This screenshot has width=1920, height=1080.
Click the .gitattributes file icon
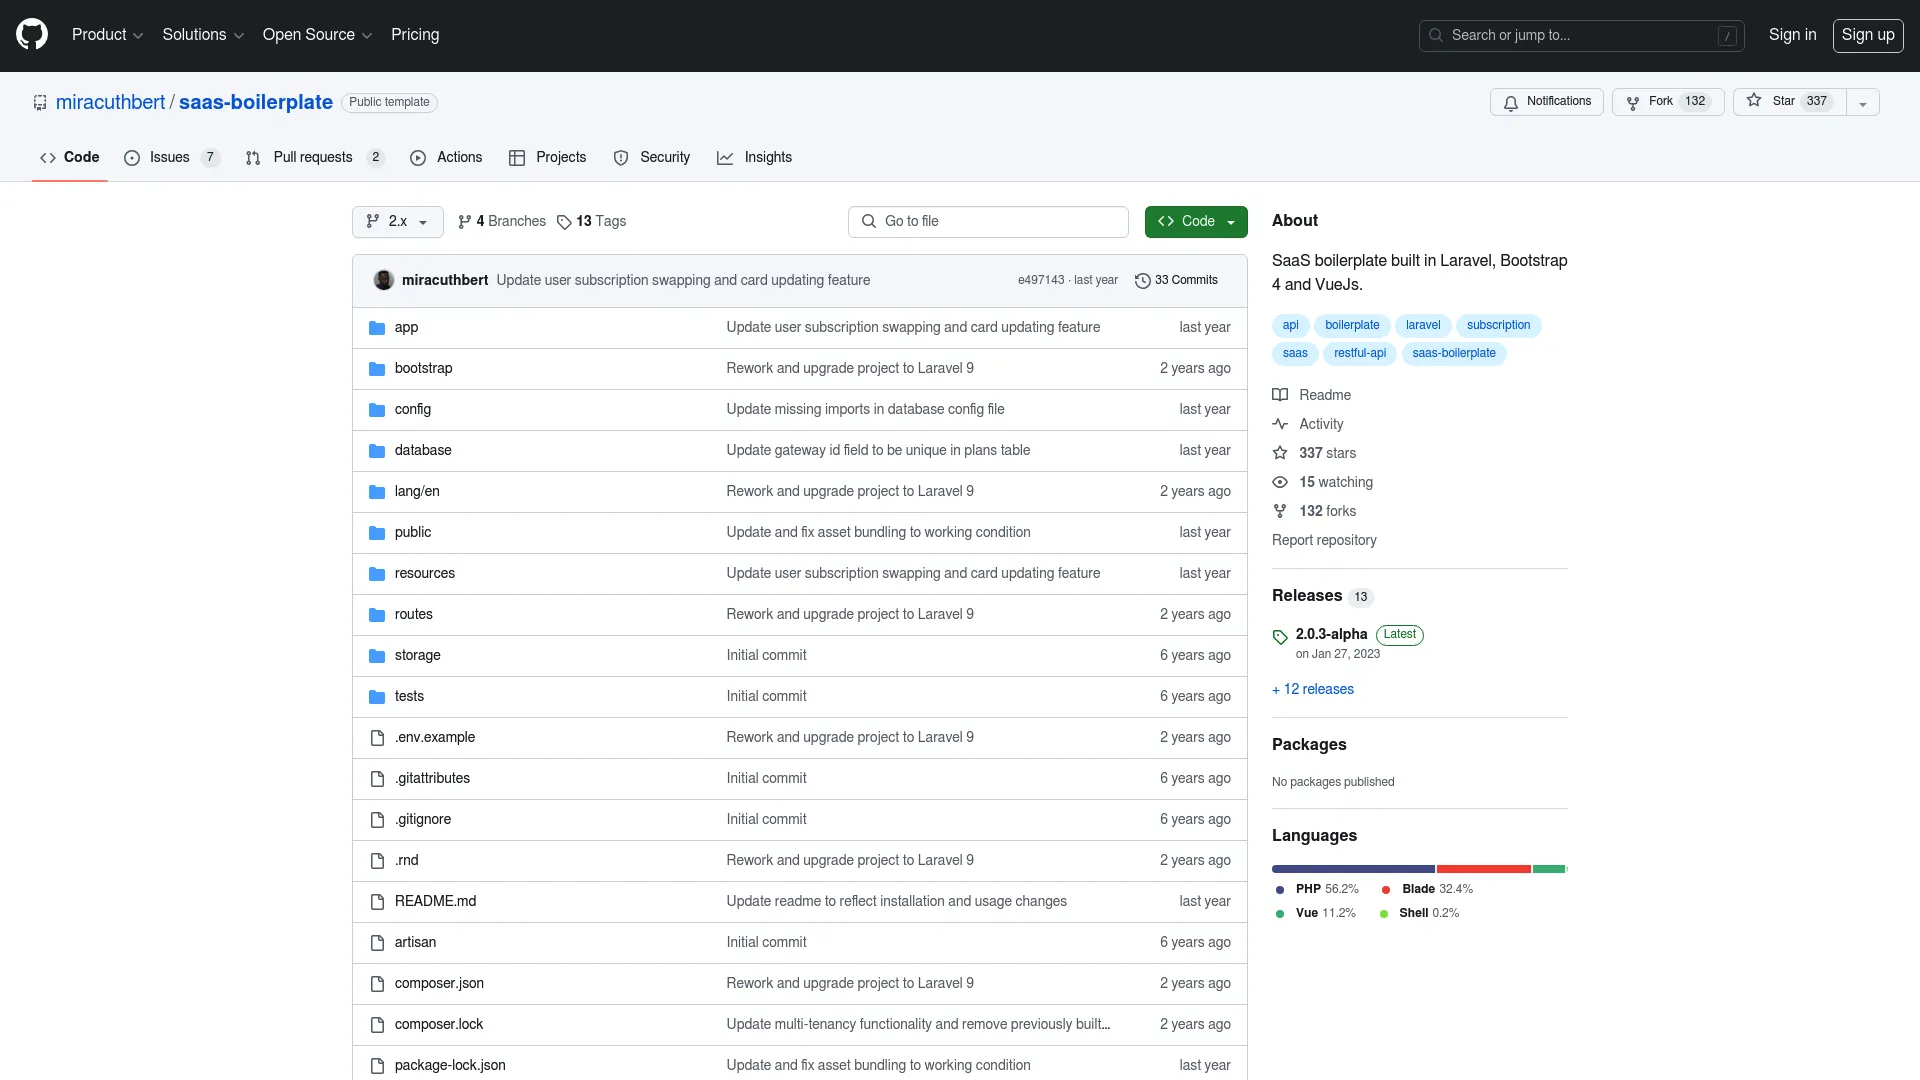pos(377,779)
